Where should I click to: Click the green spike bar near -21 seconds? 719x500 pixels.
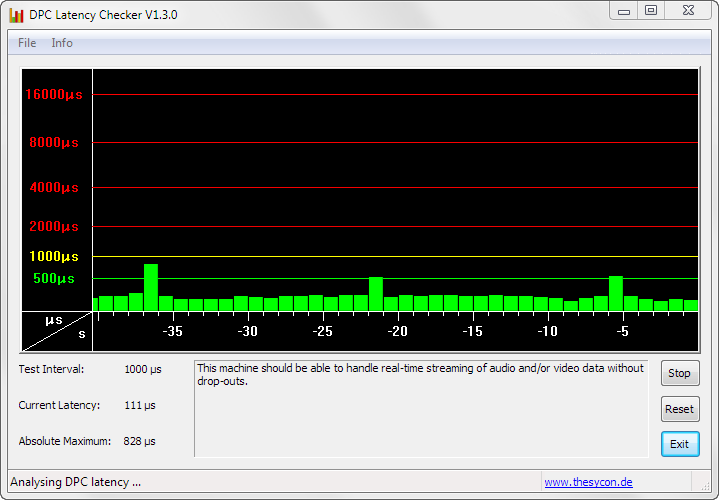[376, 294]
